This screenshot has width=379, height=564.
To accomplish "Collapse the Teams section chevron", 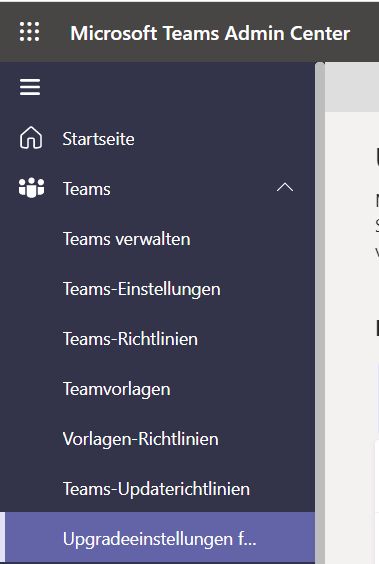I will pos(285,187).
